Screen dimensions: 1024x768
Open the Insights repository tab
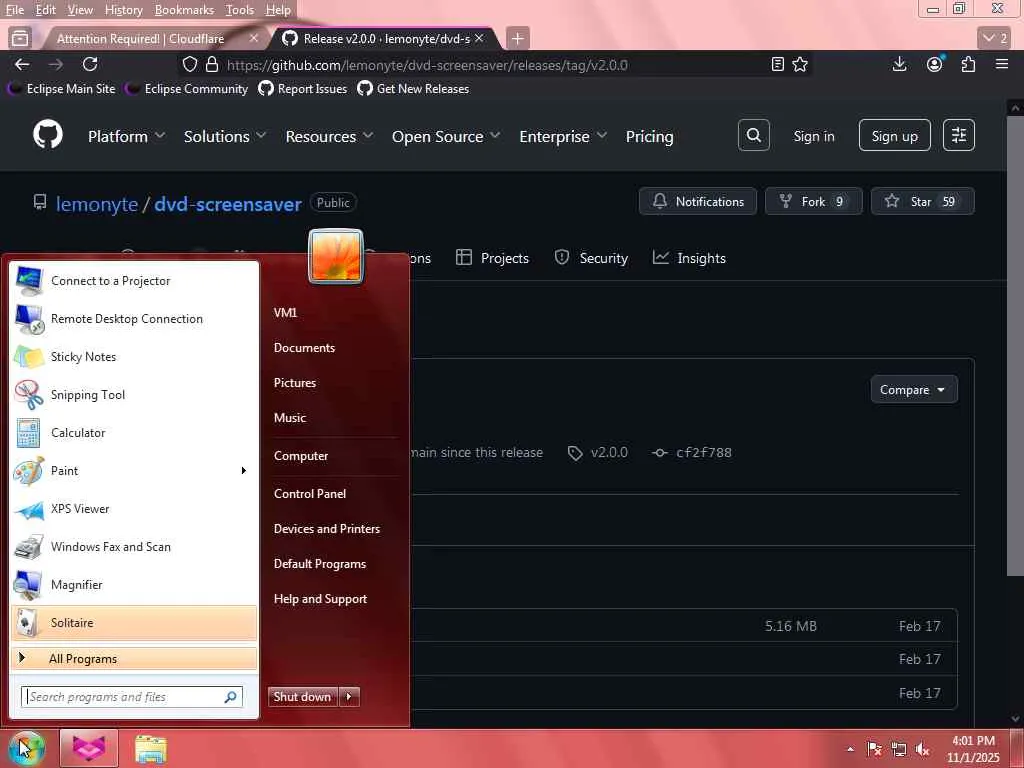point(689,258)
